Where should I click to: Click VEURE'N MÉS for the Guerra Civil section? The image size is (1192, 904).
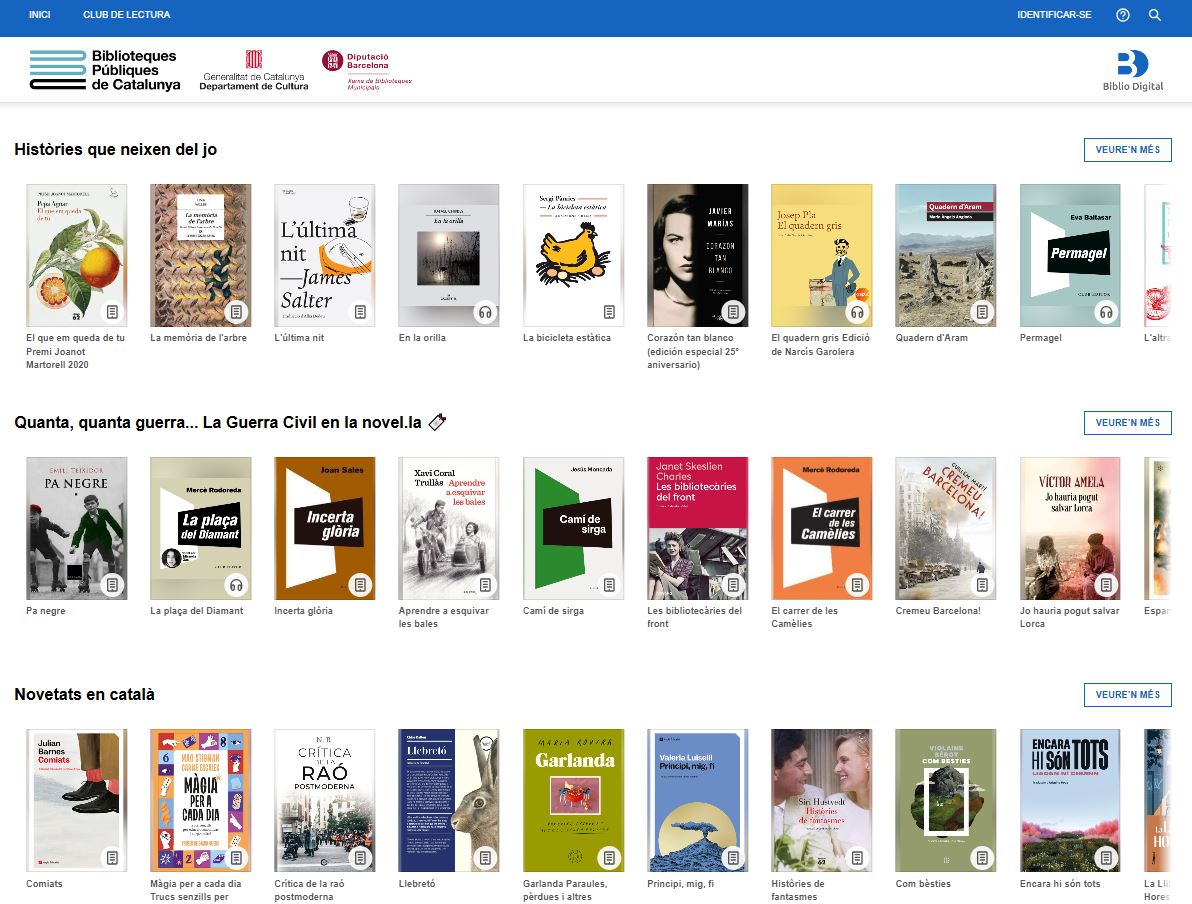pos(1127,423)
